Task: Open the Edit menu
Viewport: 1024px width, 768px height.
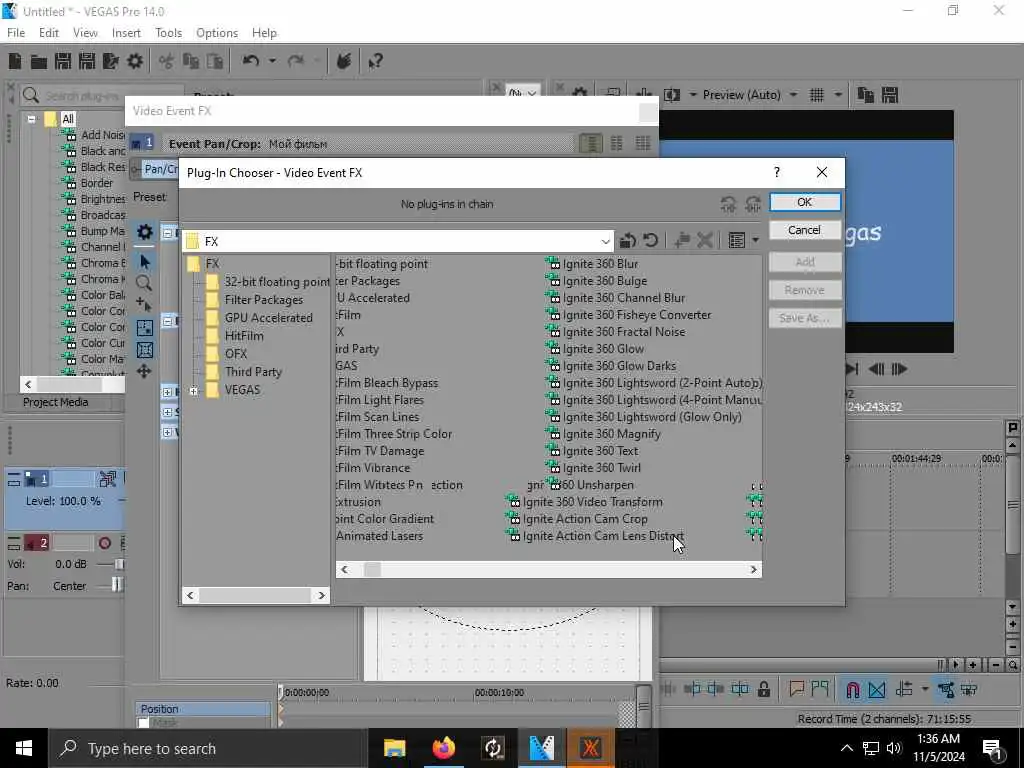Action: pos(48,33)
